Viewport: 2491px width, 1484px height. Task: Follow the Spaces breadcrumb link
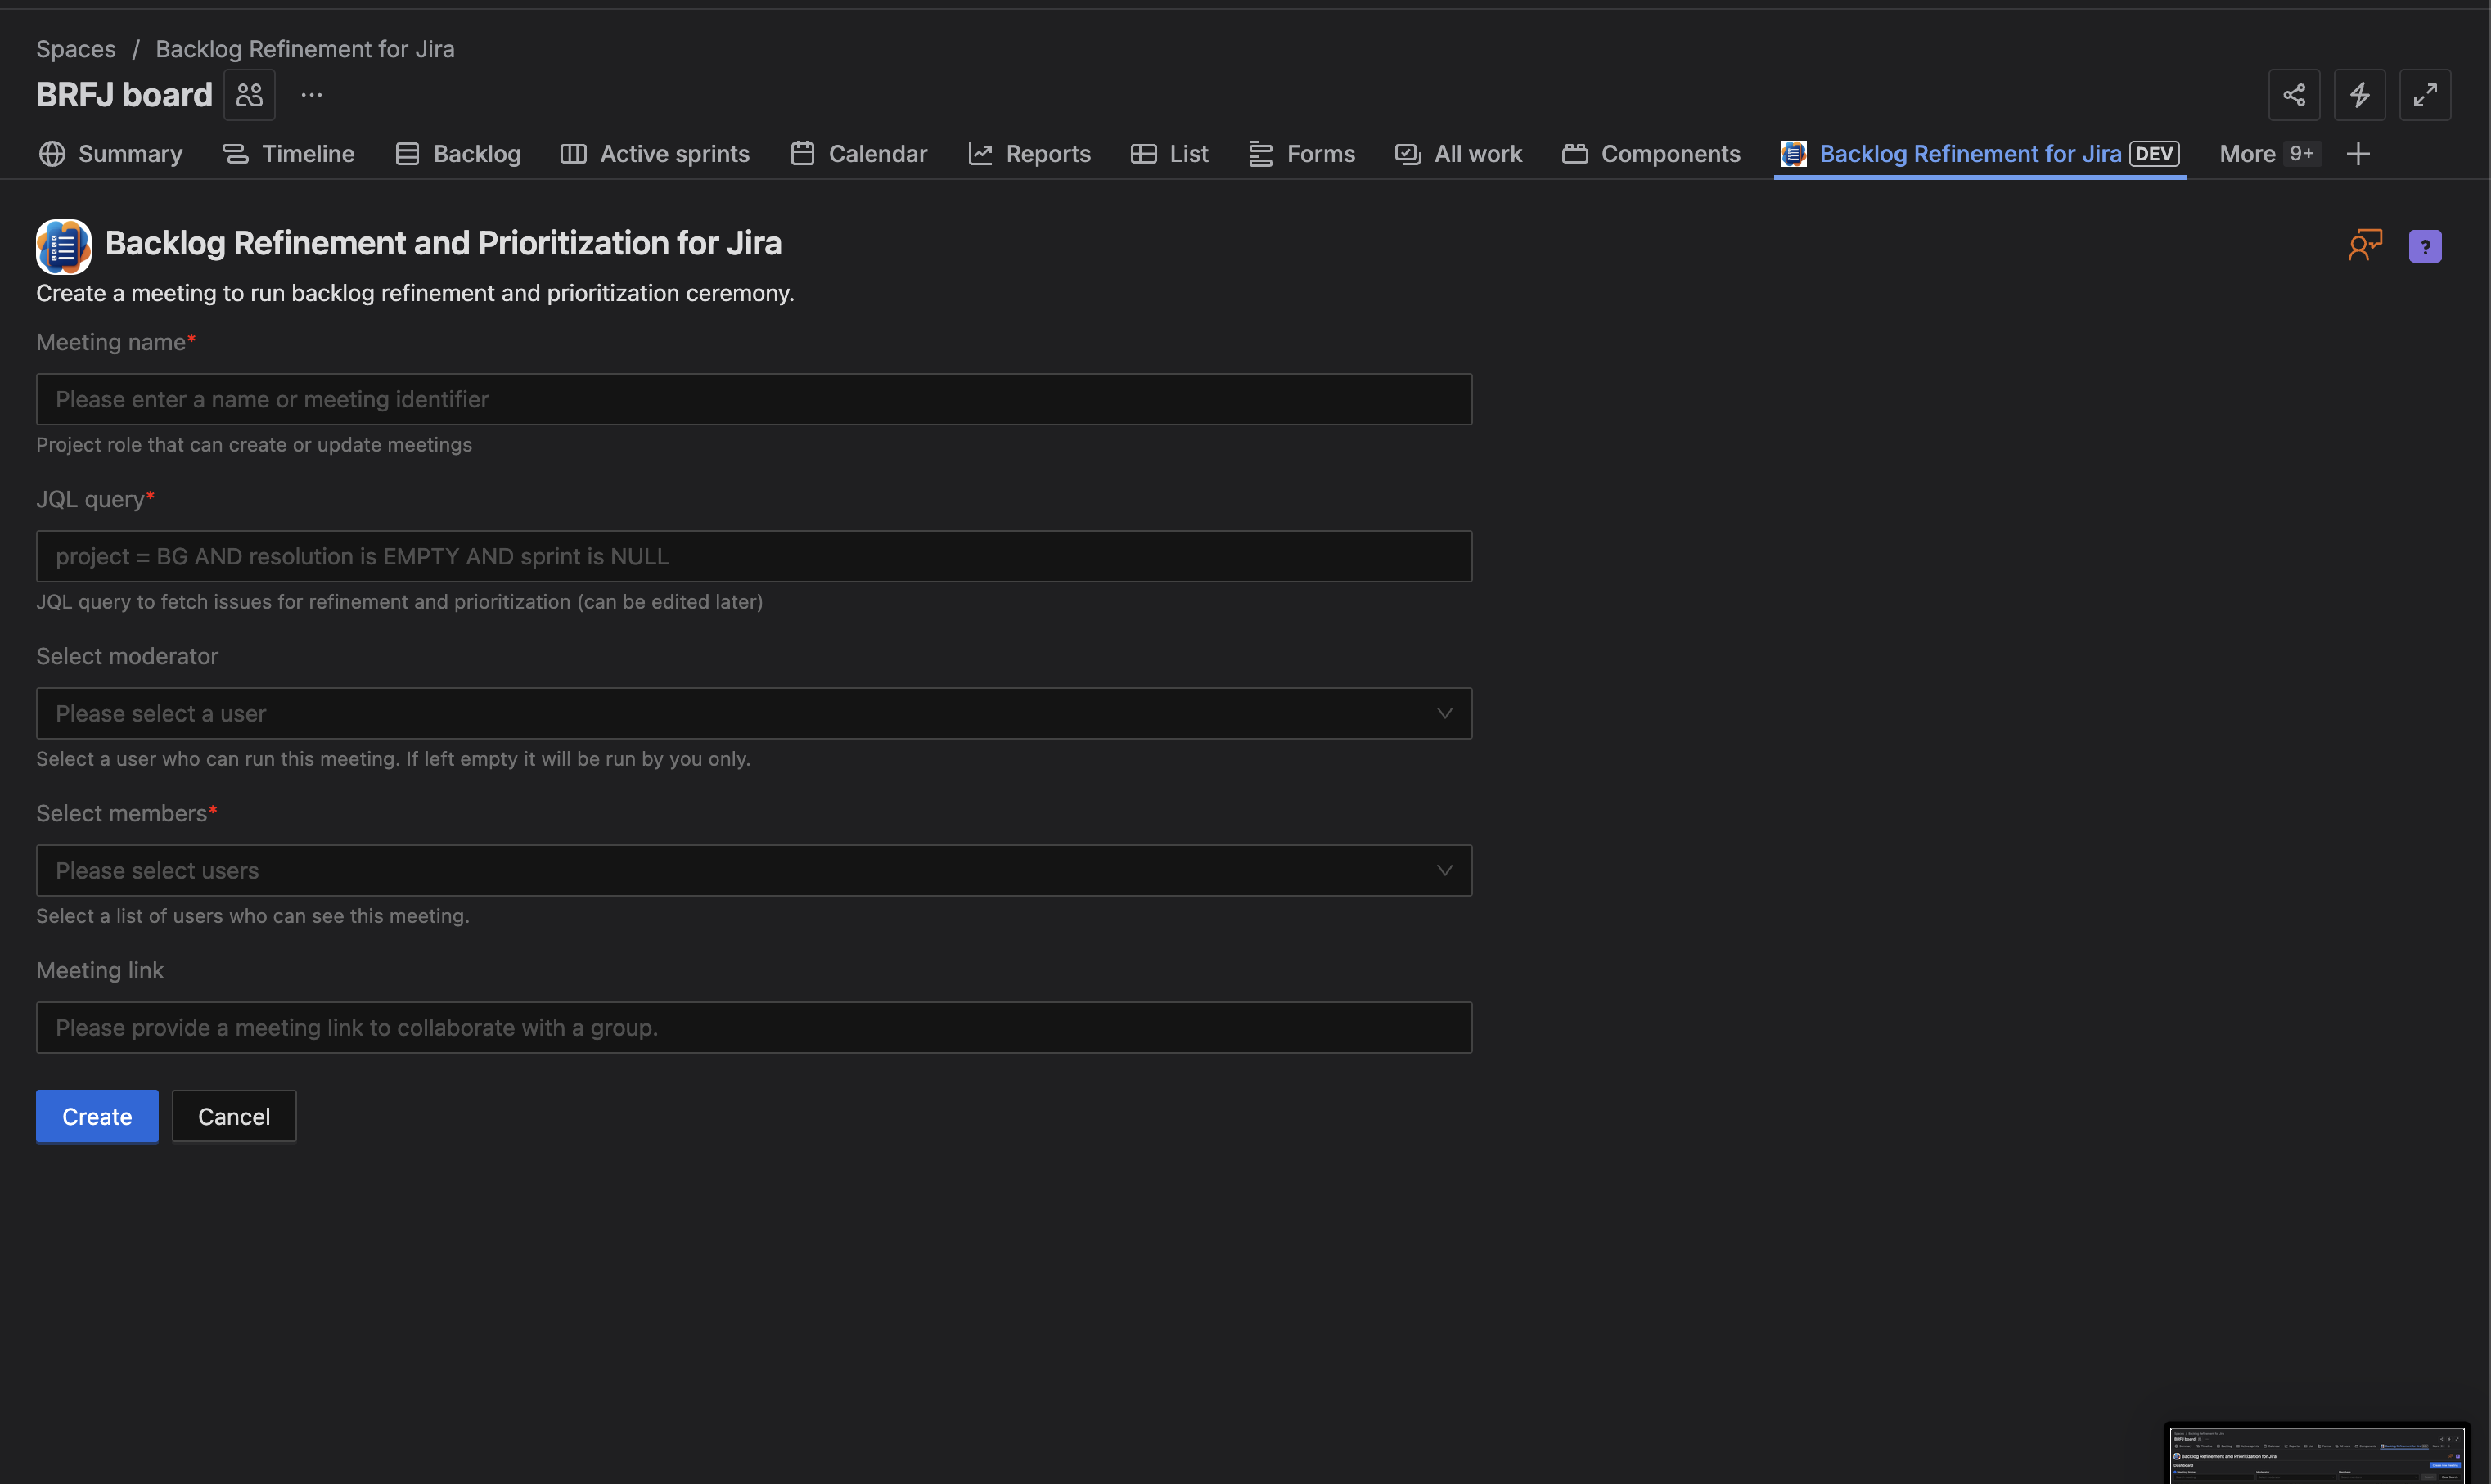click(x=76, y=49)
